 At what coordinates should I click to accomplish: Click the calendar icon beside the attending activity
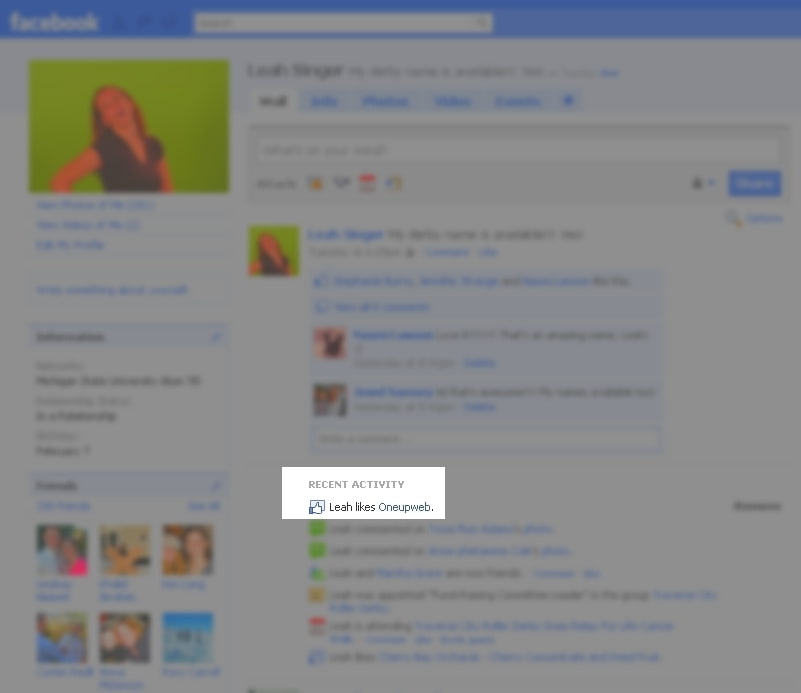point(317,626)
